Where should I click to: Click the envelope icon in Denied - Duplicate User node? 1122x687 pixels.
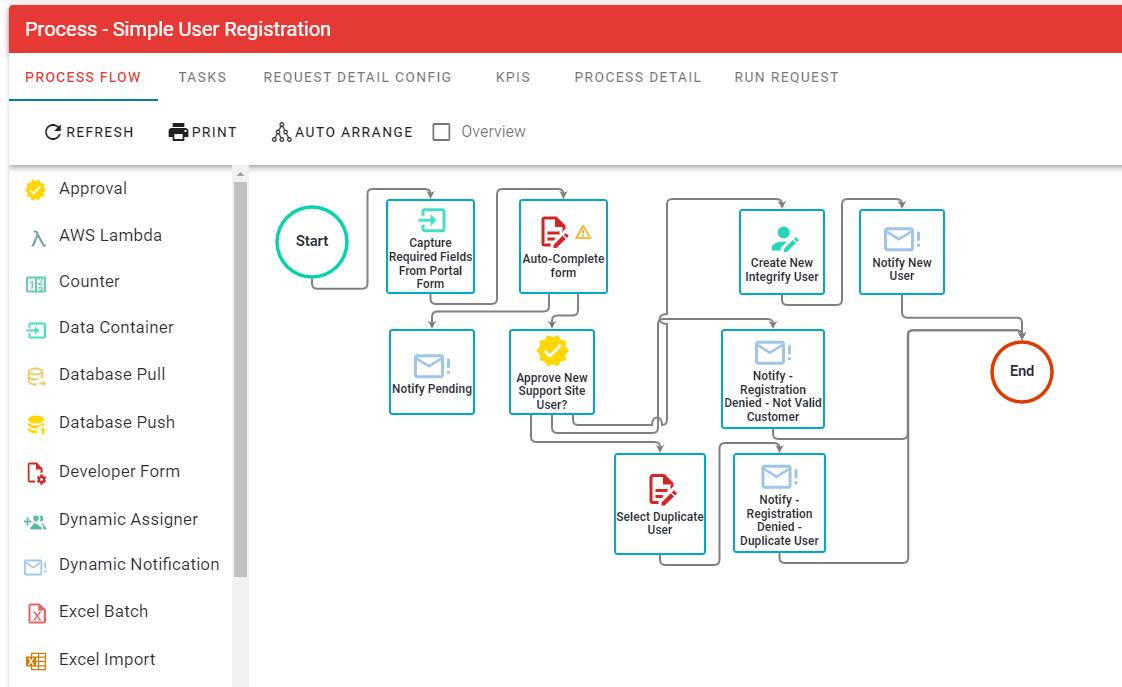pos(779,477)
